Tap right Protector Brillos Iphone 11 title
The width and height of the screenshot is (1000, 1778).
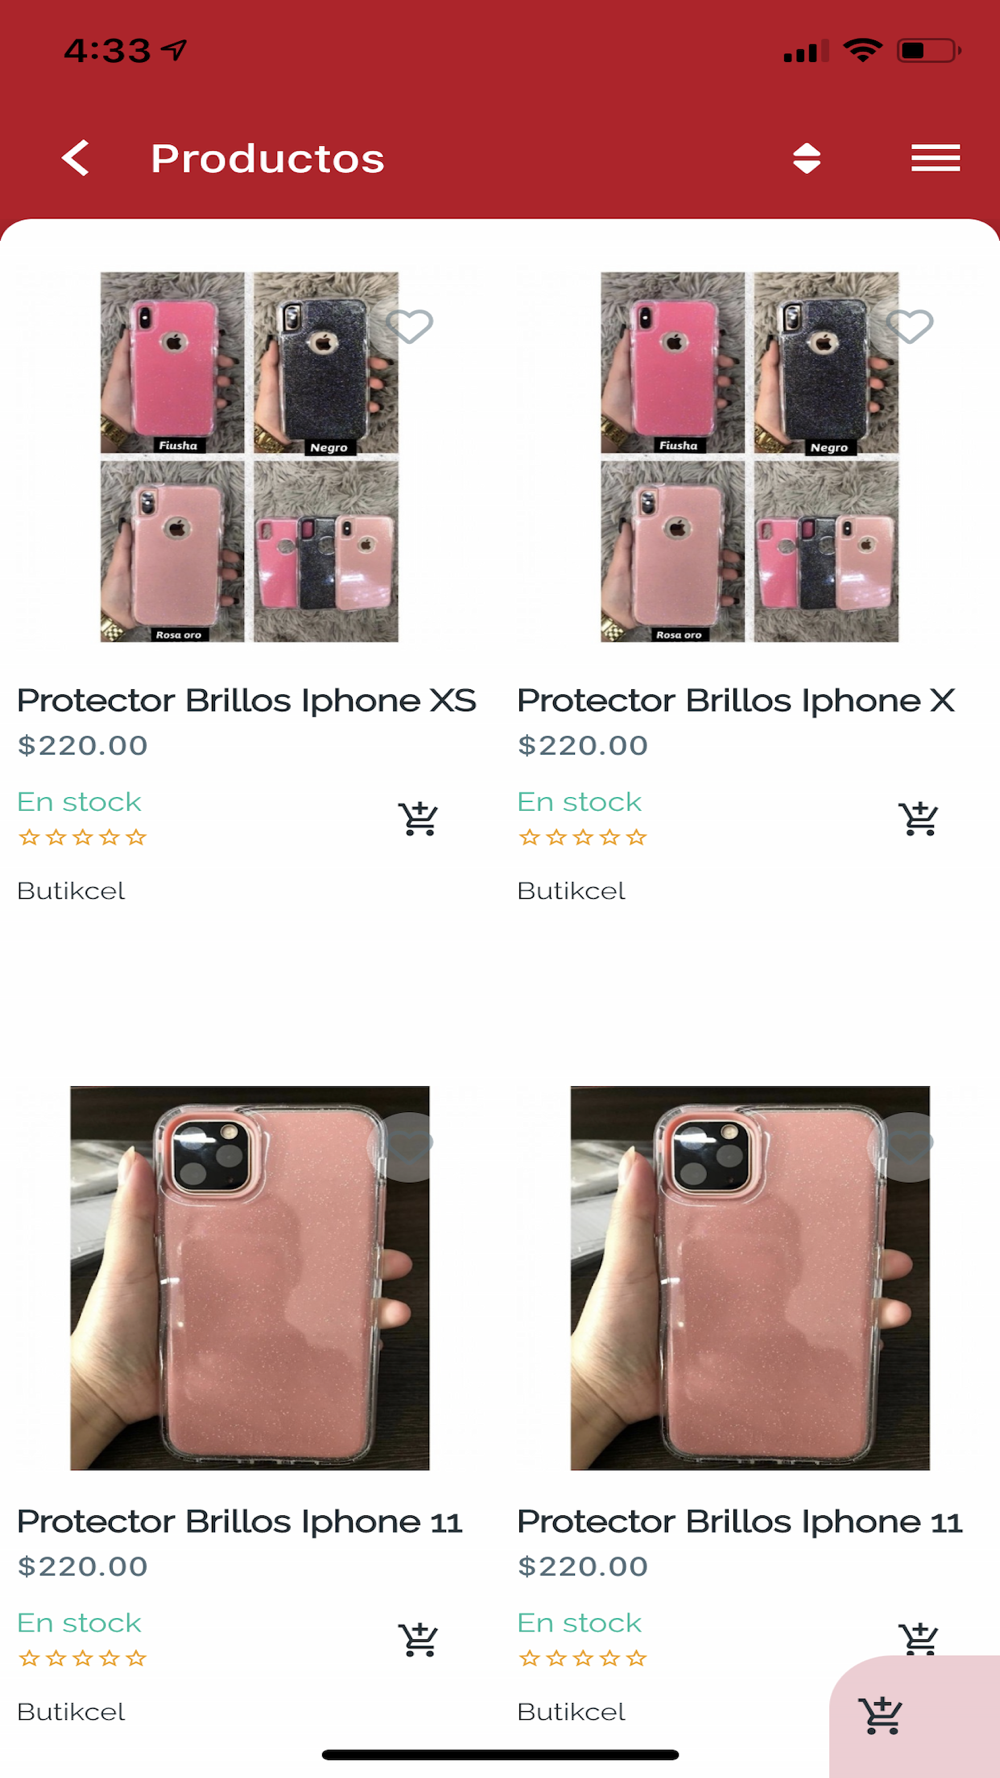(x=740, y=1522)
